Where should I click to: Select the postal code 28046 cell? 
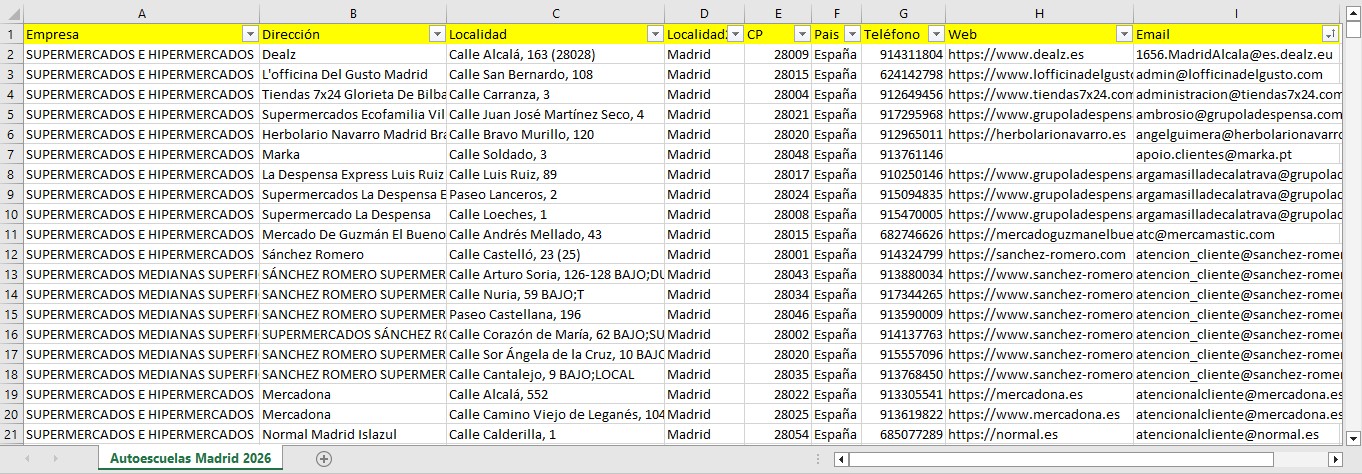777,314
